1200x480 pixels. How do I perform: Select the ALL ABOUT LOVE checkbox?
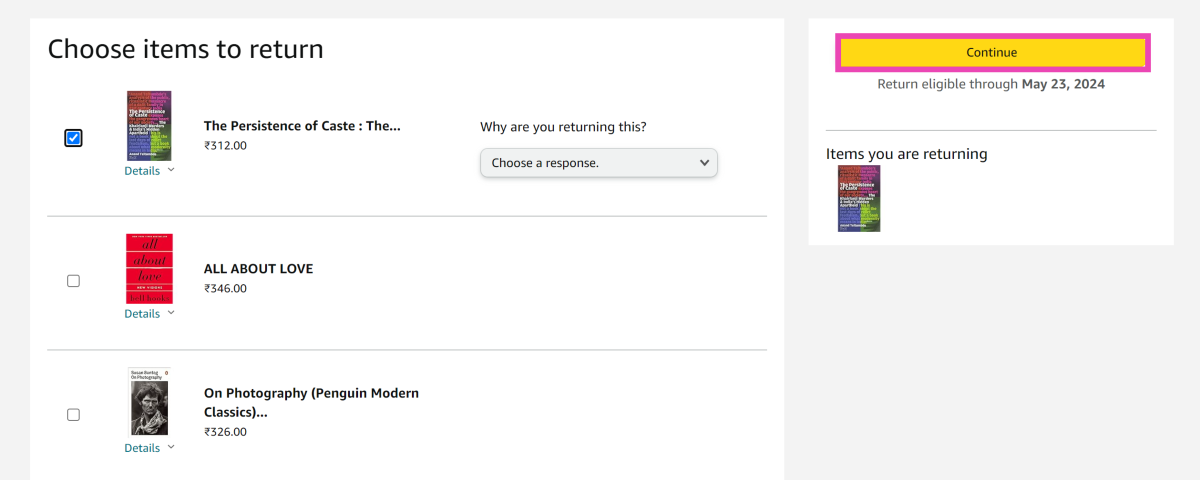73,281
